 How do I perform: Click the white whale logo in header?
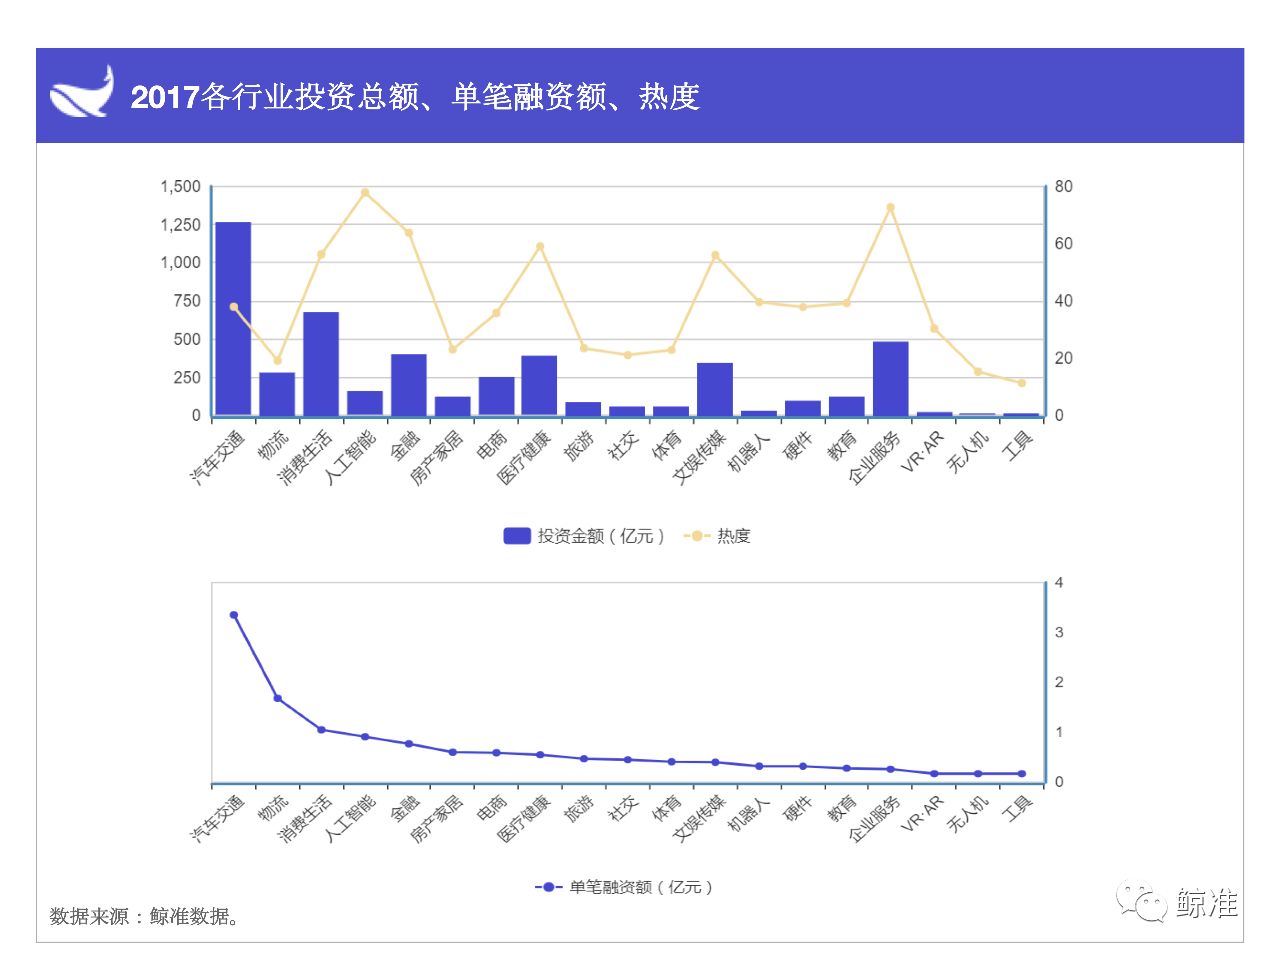click(x=82, y=92)
